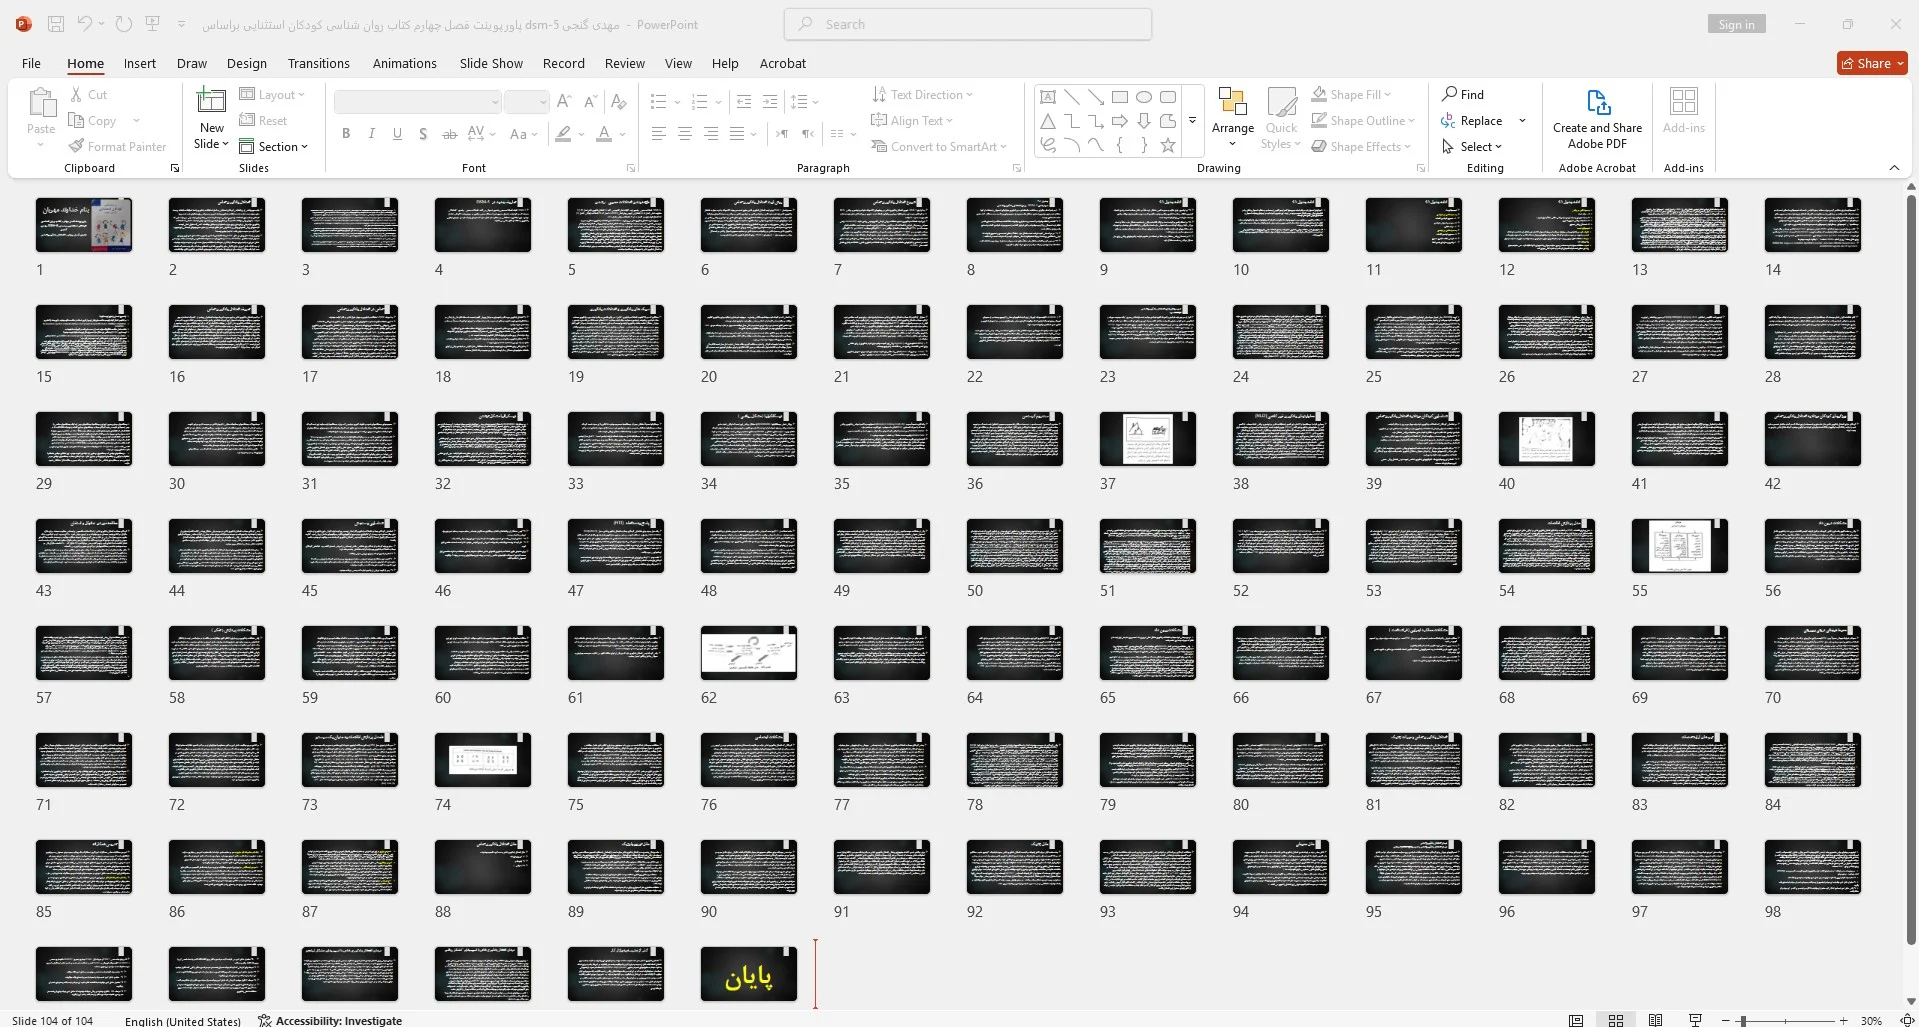Screen dimensions: 1919x1027
Task: Click the Increase Font Size icon
Action: (x=564, y=102)
